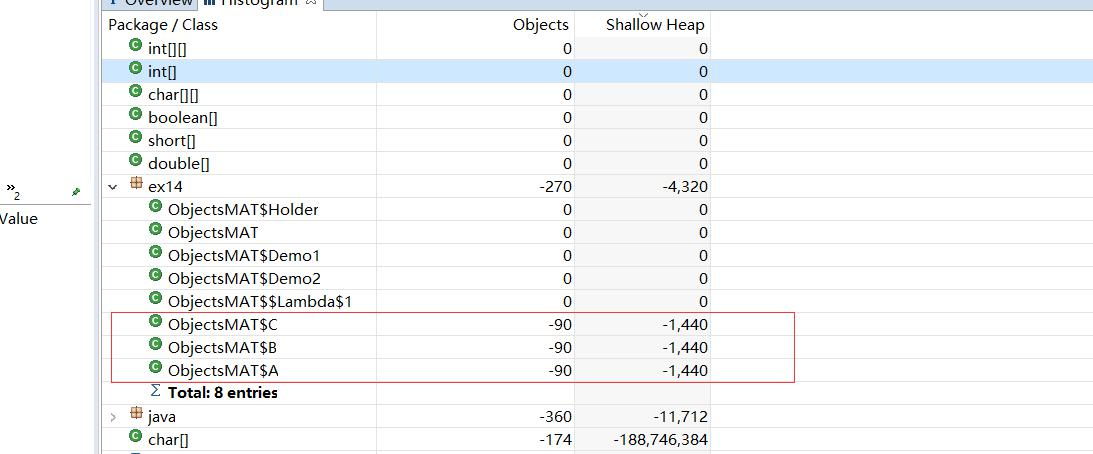Select the bottom char[] row label
The image size is (1093, 454).
[168, 440]
